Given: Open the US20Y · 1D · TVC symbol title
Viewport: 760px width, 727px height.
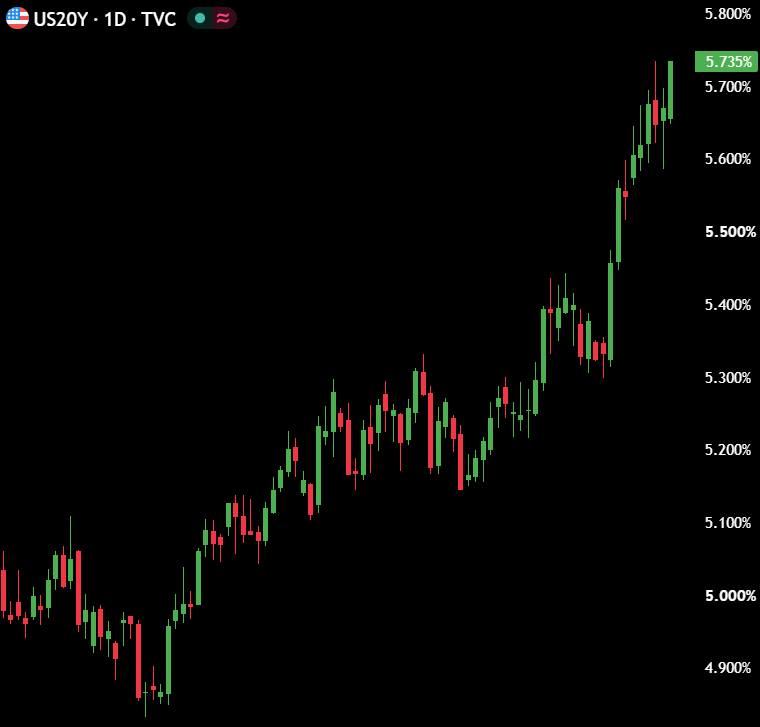Looking at the screenshot, I should pos(104,19).
